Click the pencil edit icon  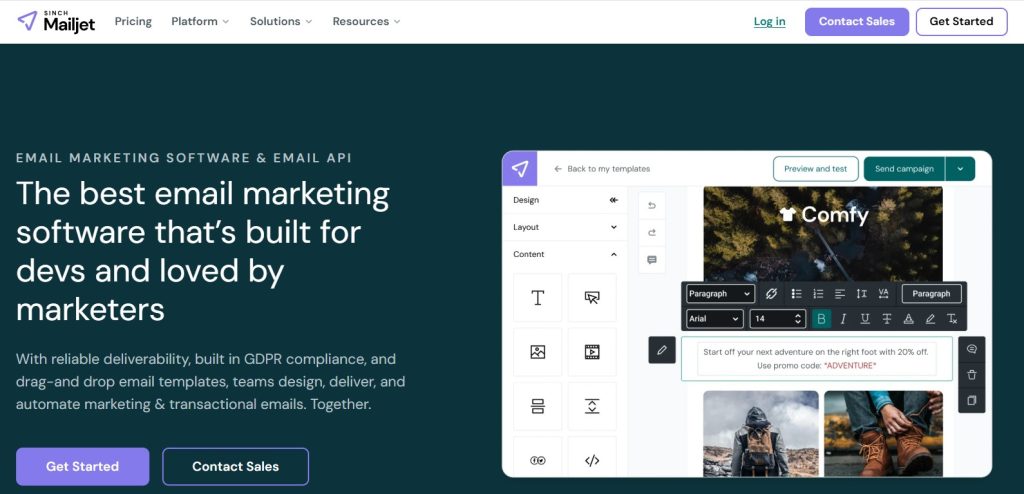coord(662,350)
